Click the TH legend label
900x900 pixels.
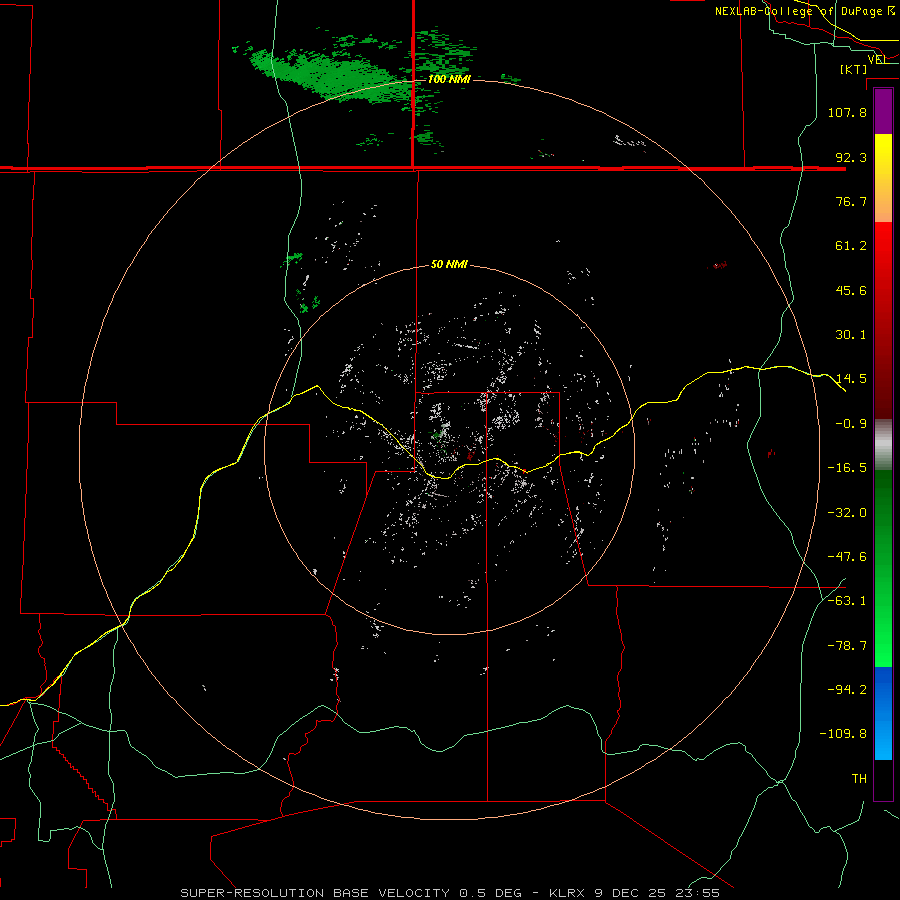click(x=859, y=779)
